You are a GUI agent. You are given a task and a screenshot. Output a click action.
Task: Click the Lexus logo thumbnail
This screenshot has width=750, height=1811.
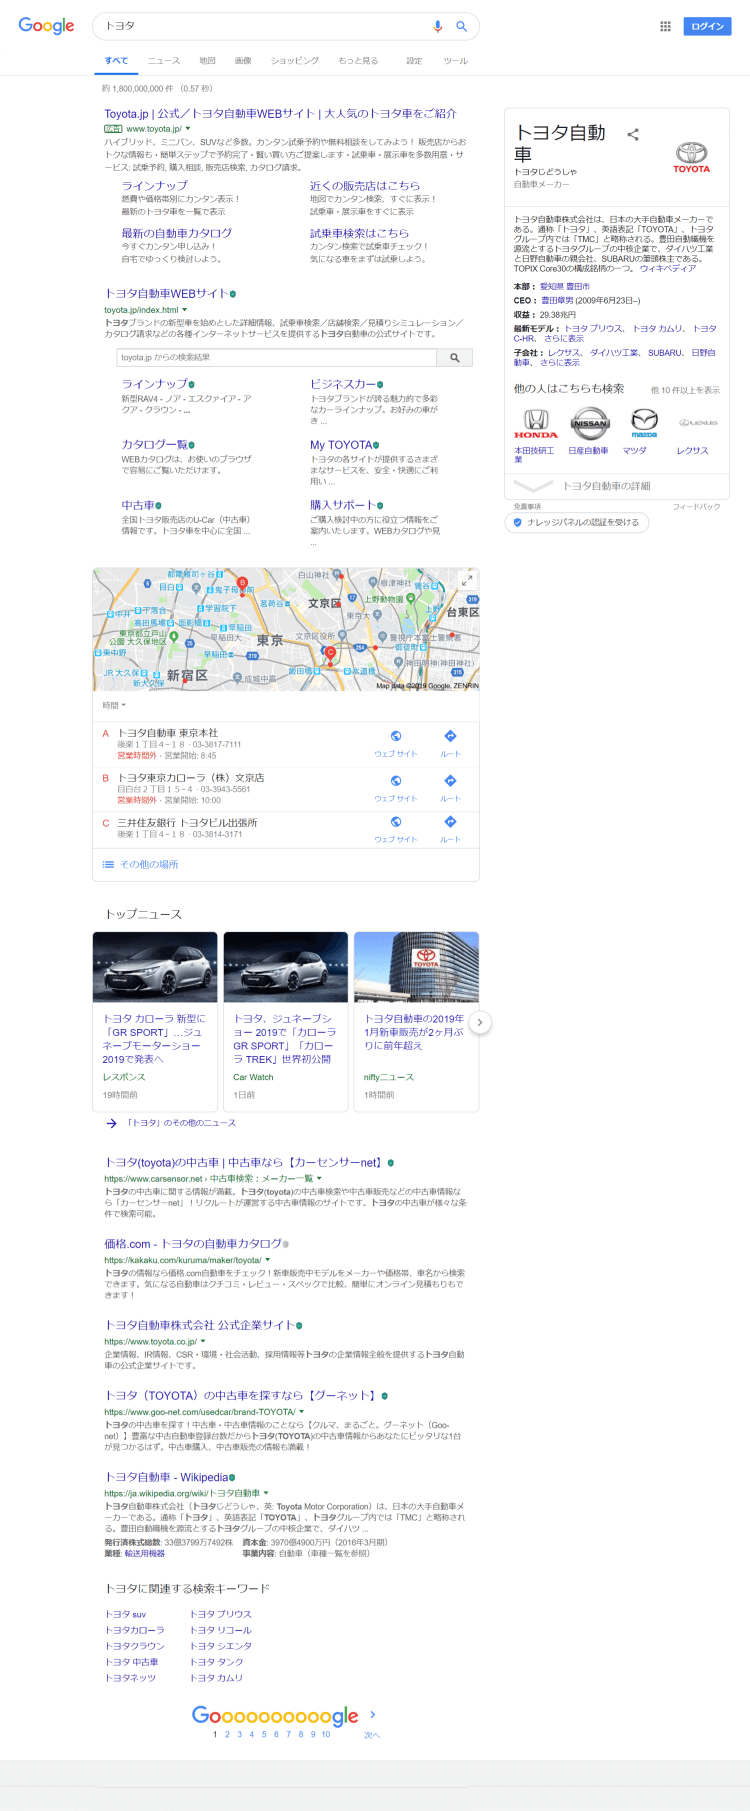click(x=698, y=424)
